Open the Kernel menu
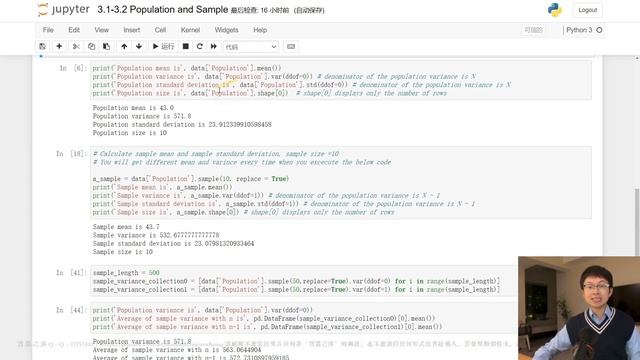 [x=190, y=30]
